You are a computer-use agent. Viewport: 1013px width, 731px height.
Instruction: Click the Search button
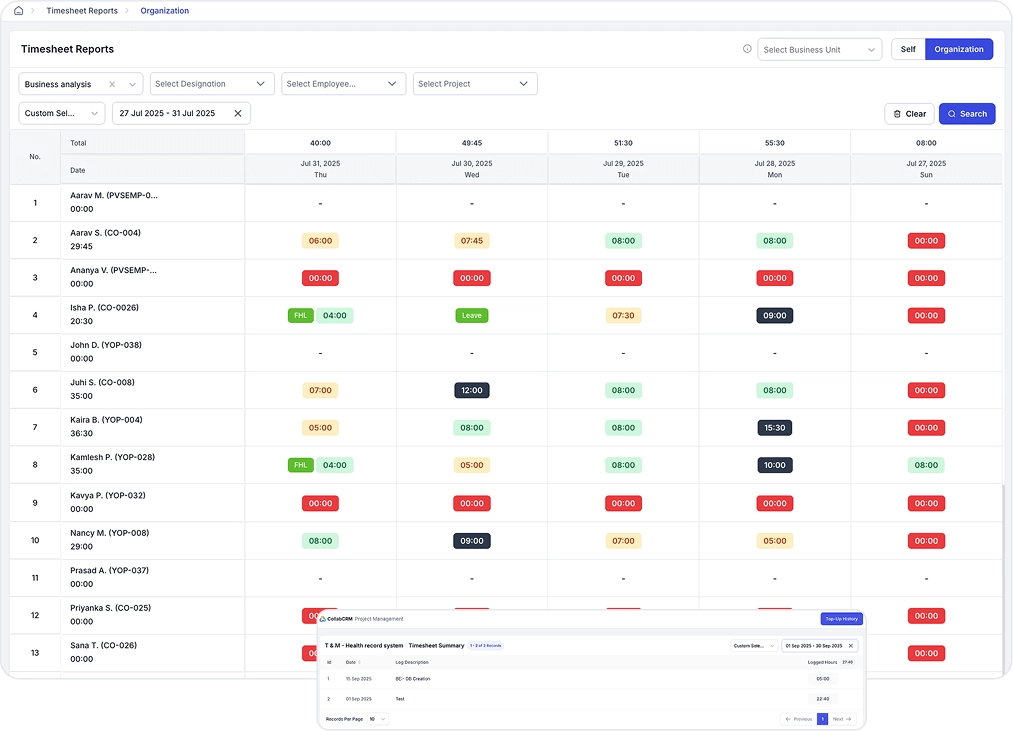point(966,114)
